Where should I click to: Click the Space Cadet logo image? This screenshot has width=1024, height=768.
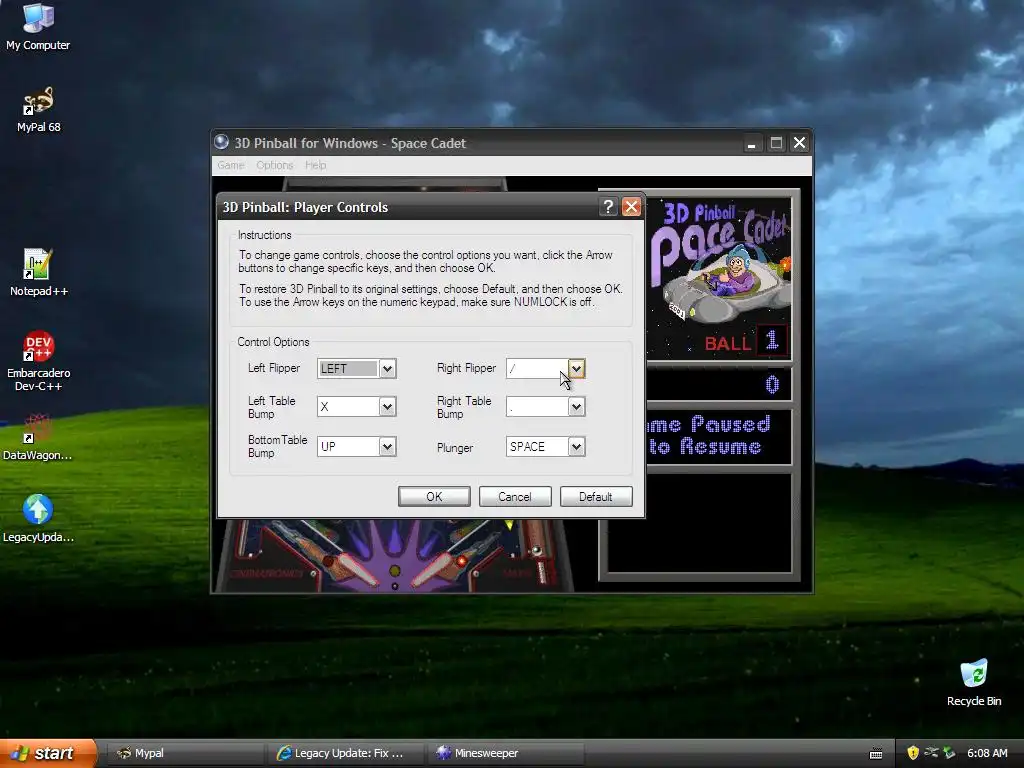click(719, 278)
